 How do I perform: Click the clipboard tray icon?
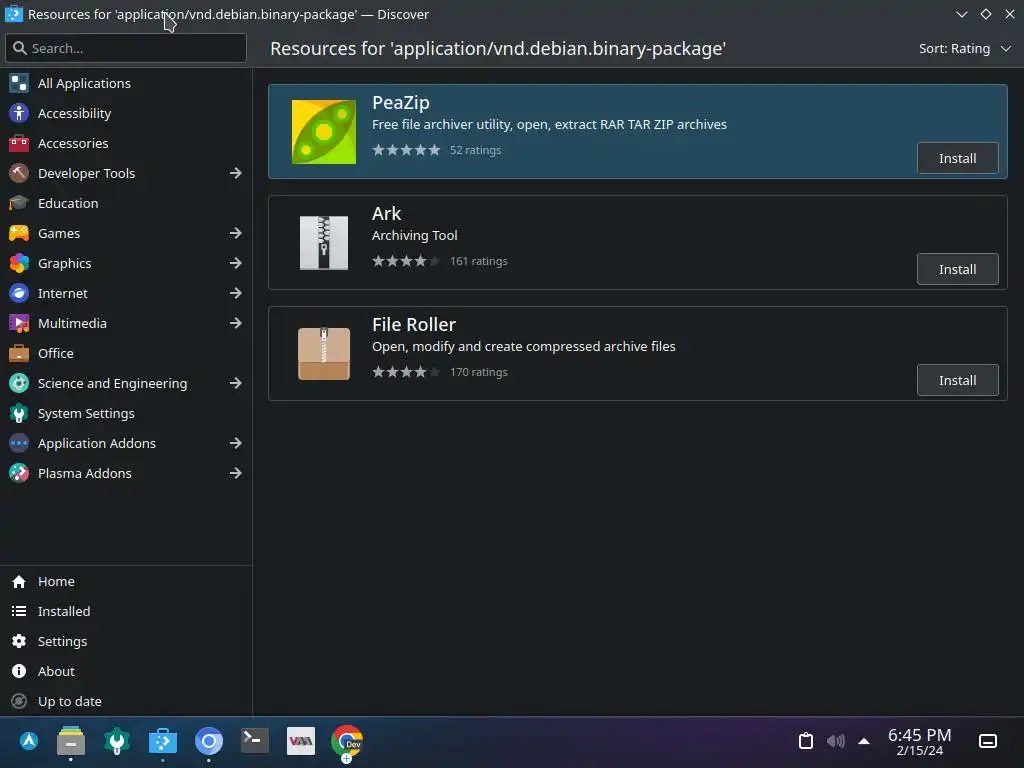(806, 741)
